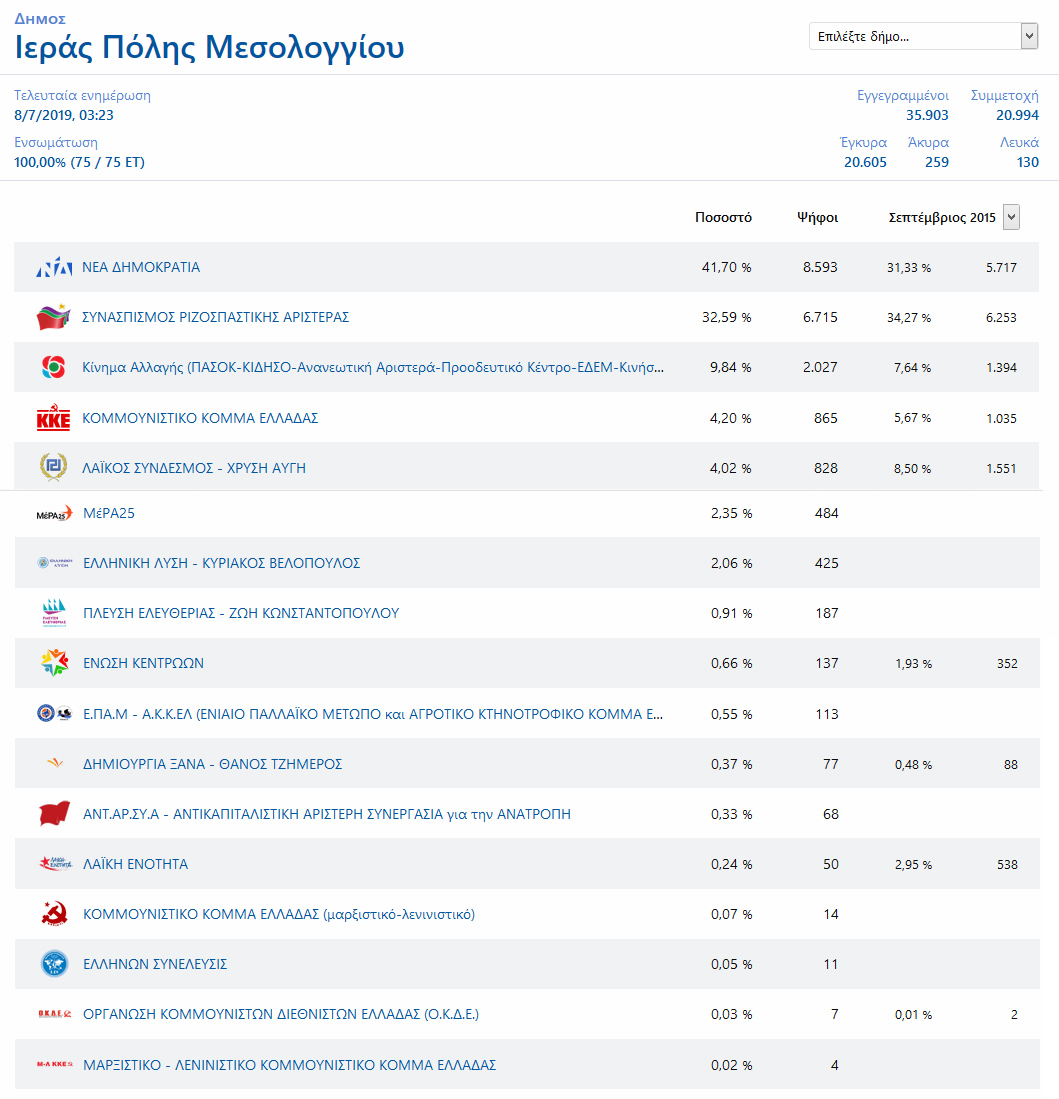Open ΕΛΛΗΝΙΚΗ ΛΥΣΗ - ΚΥΡΙΑΚΟΣ ΒΕΛΟΠΟΥΛΟΣ link

coord(221,563)
